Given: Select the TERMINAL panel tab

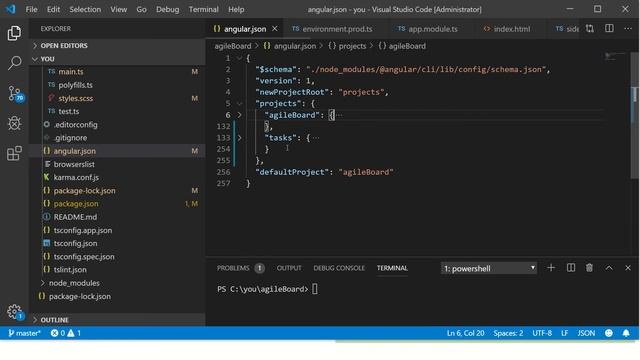Looking at the screenshot, I should tap(392, 268).
